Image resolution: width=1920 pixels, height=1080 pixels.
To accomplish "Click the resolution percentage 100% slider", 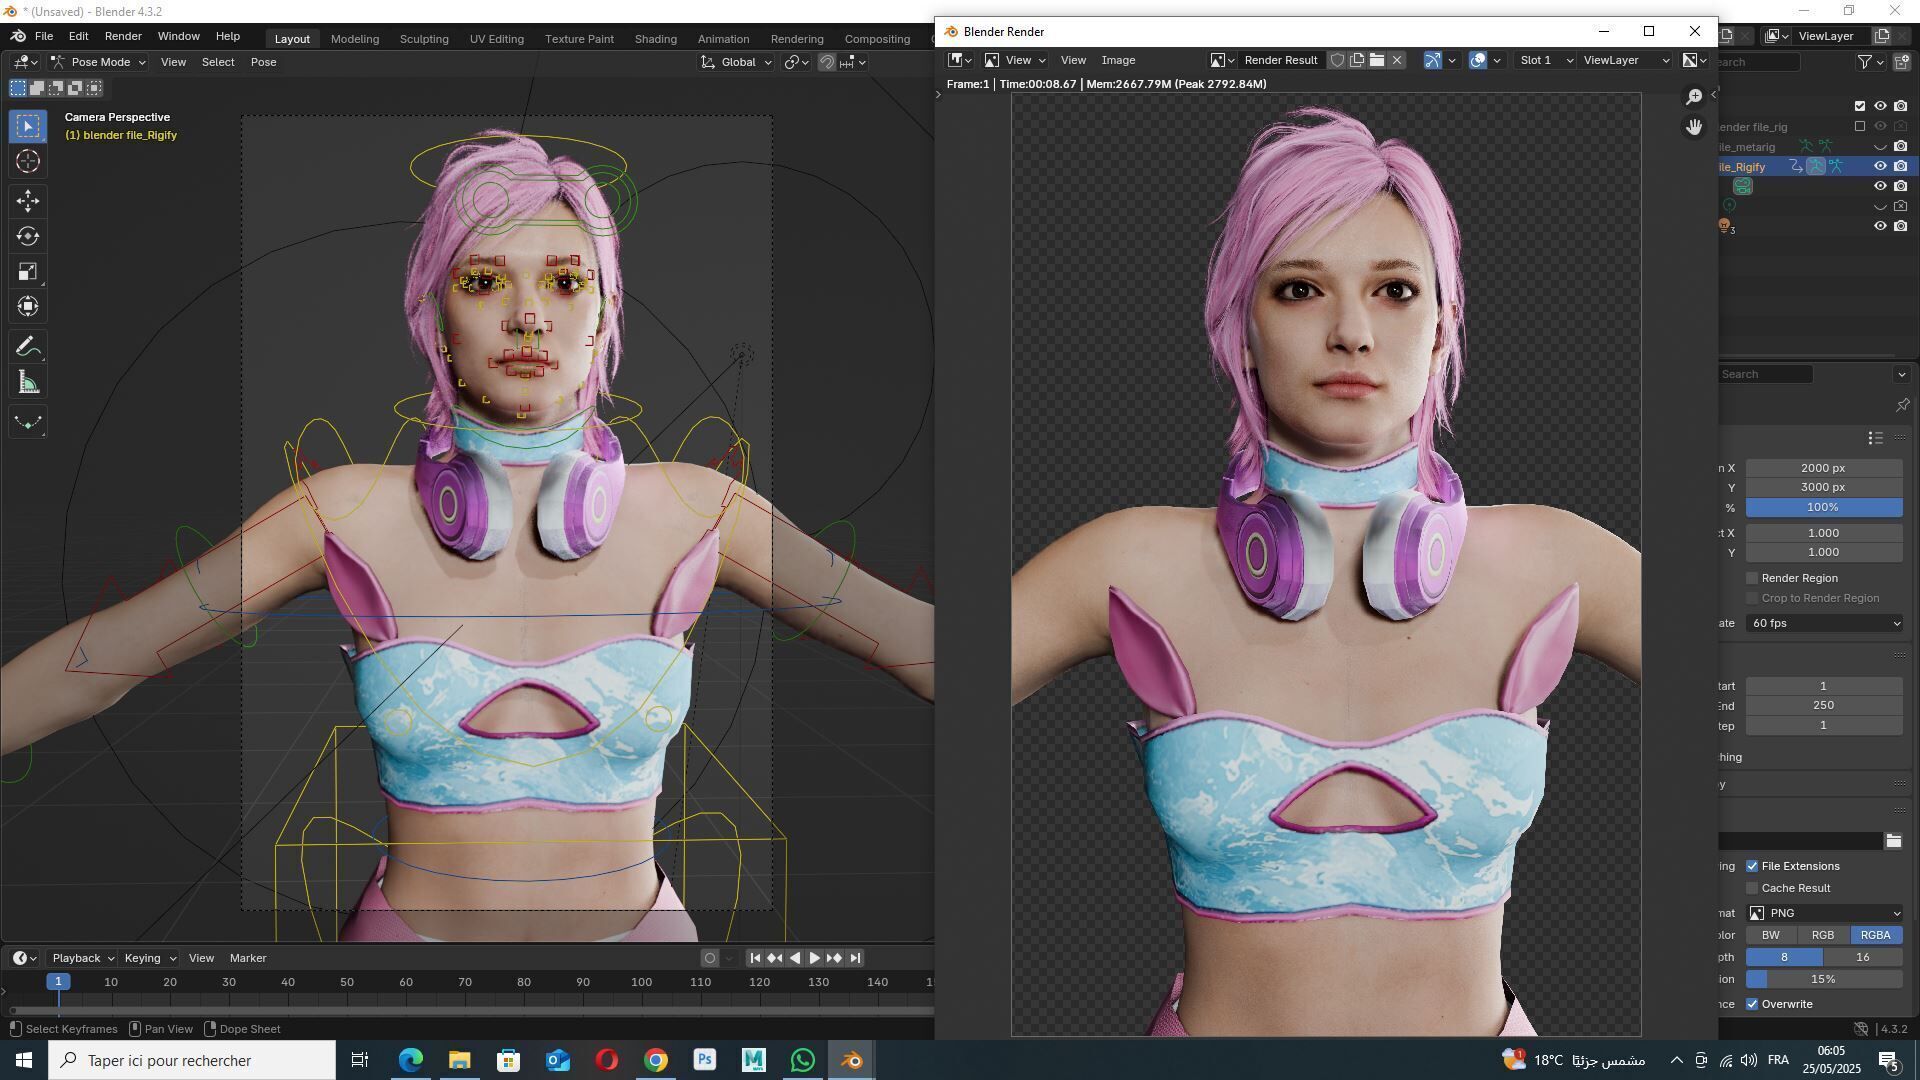I will click(1823, 507).
